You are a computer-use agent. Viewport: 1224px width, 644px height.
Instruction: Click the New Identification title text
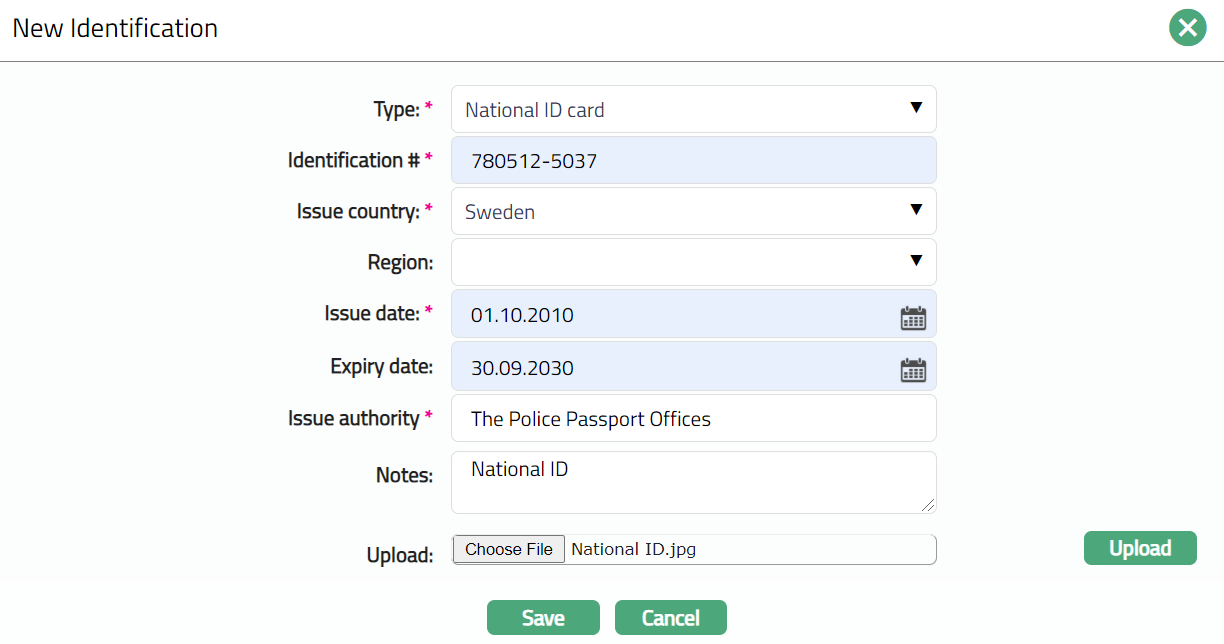tap(115, 28)
